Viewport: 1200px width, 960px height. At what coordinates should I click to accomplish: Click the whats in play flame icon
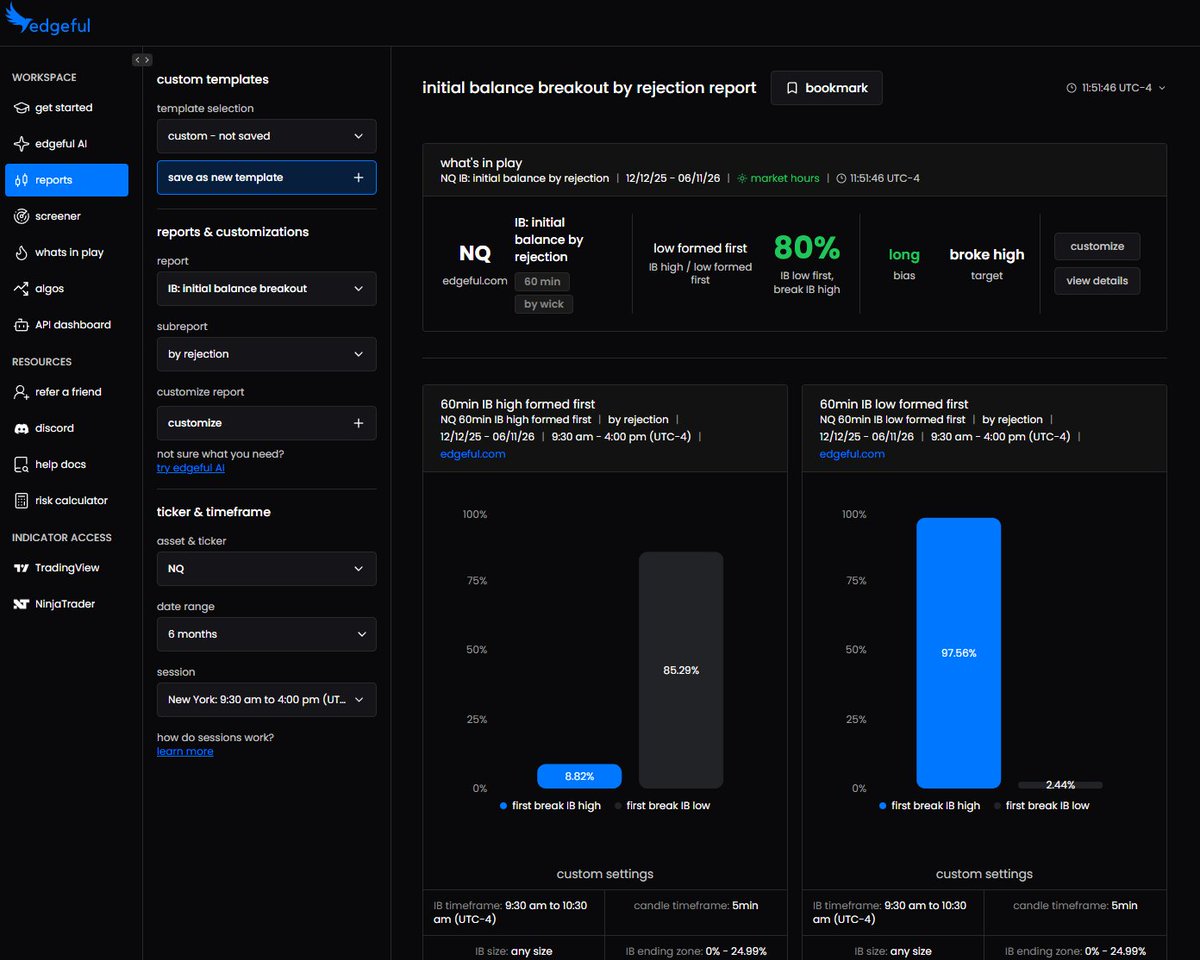point(22,252)
